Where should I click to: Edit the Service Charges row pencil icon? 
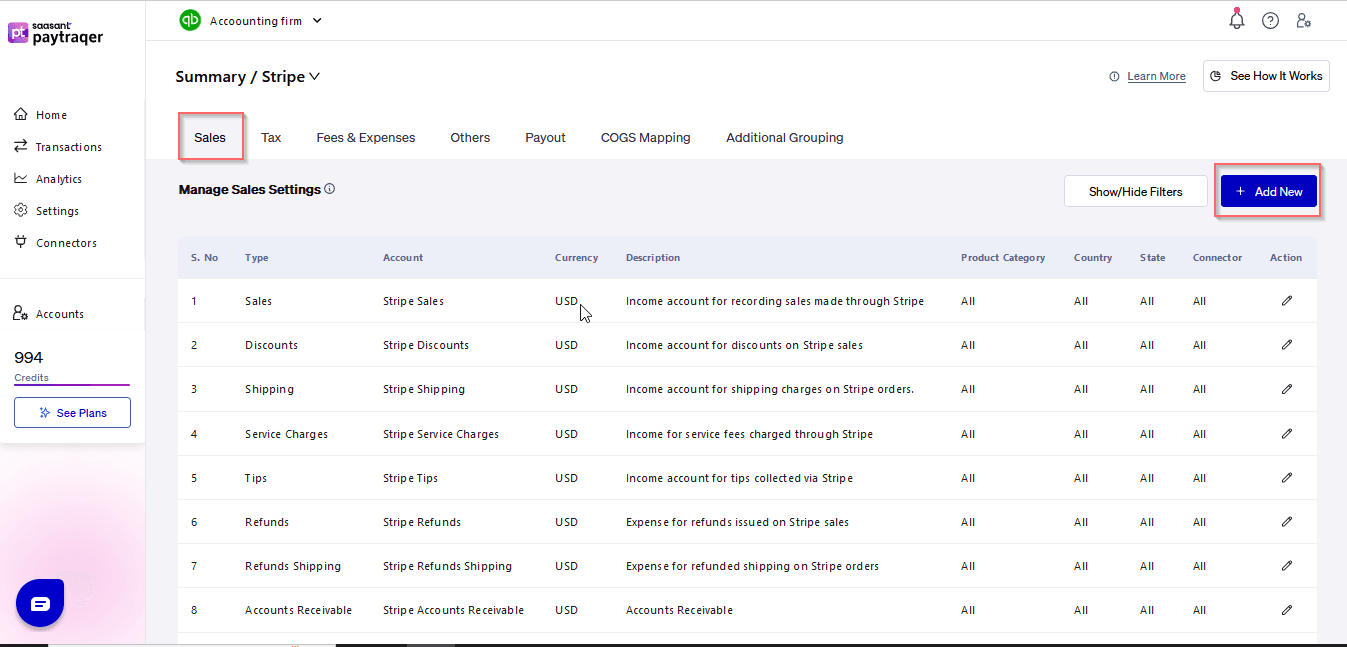1287,433
